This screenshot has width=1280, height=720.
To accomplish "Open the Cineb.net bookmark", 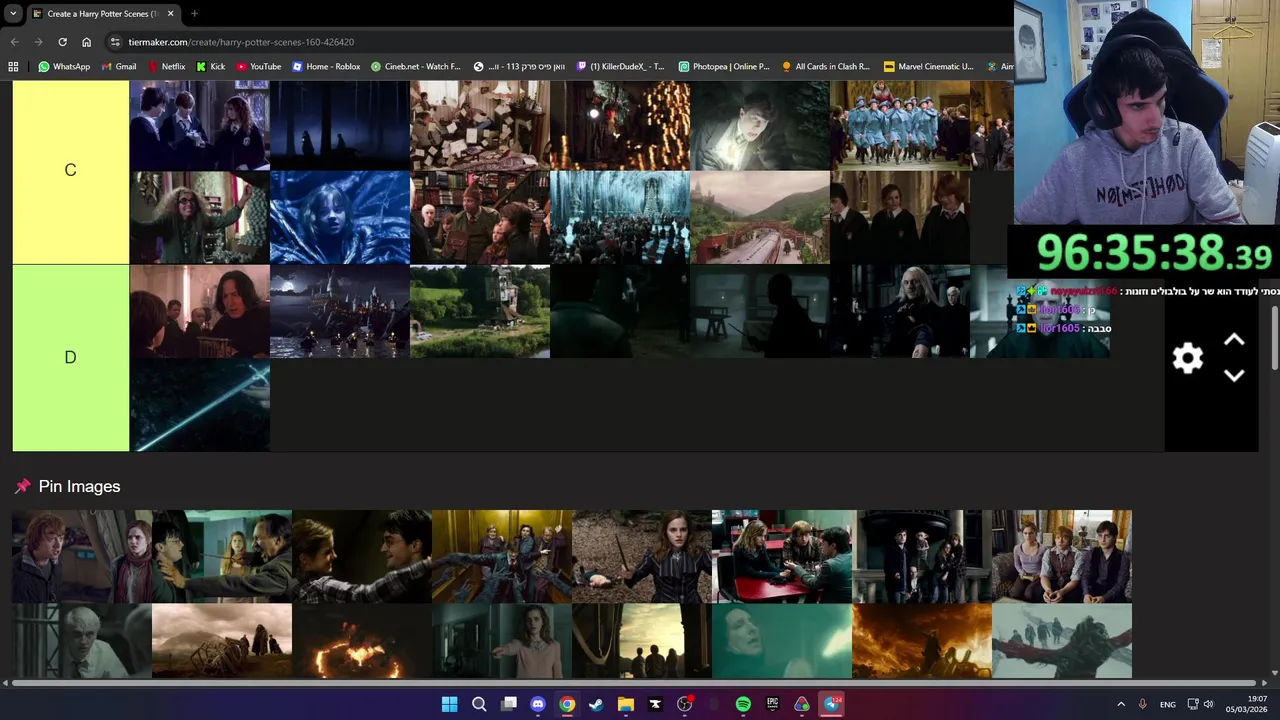I will (x=417, y=66).
